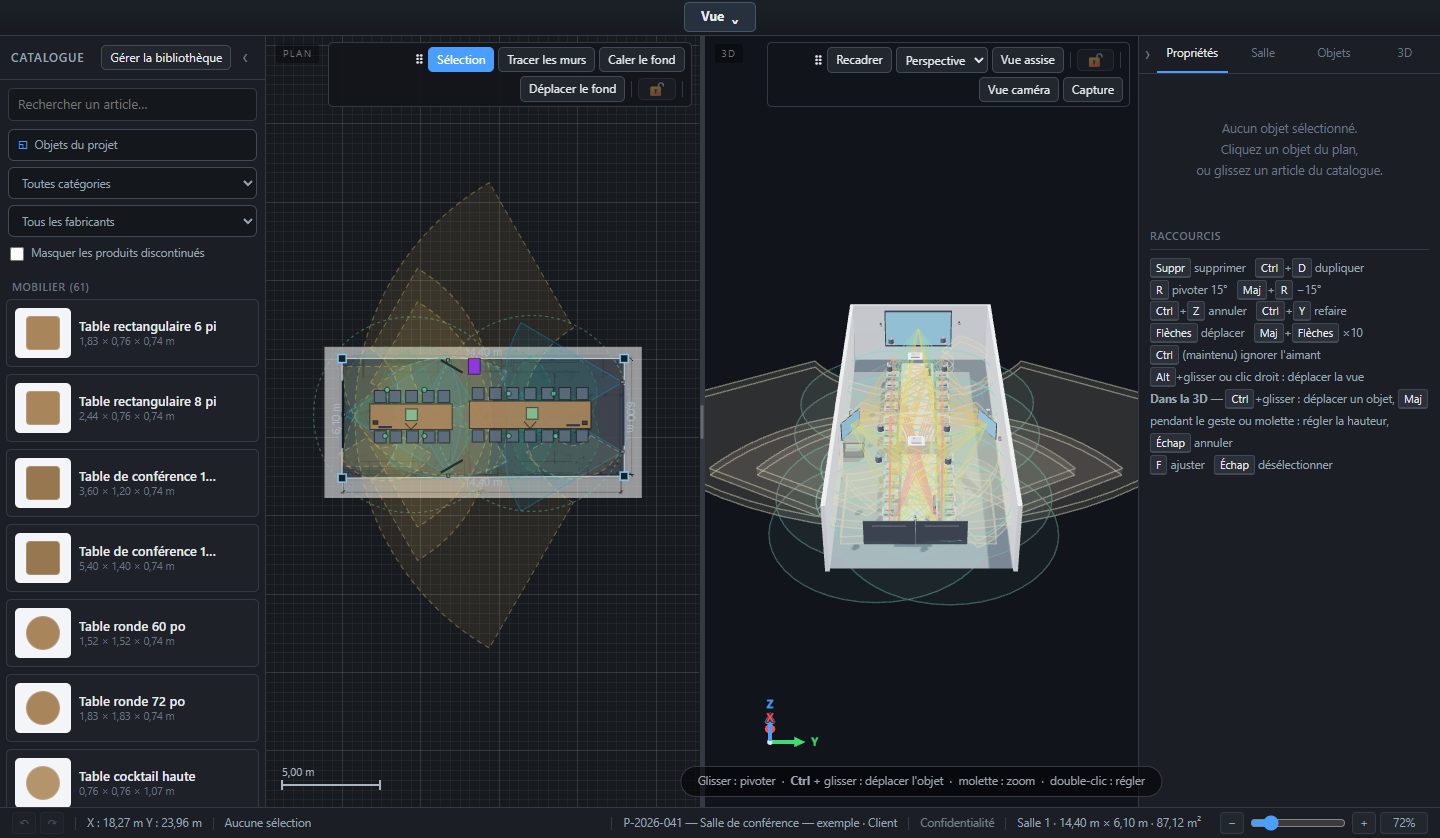Click the MOBILIER (61) section header
The width and height of the screenshot is (1440, 838).
coord(50,287)
